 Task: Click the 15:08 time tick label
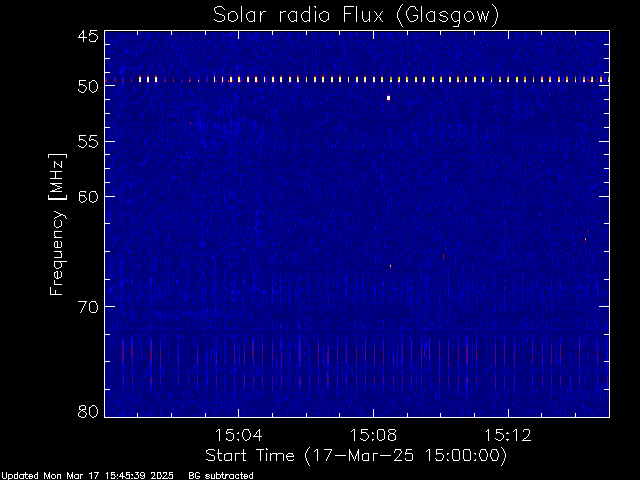[373, 435]
